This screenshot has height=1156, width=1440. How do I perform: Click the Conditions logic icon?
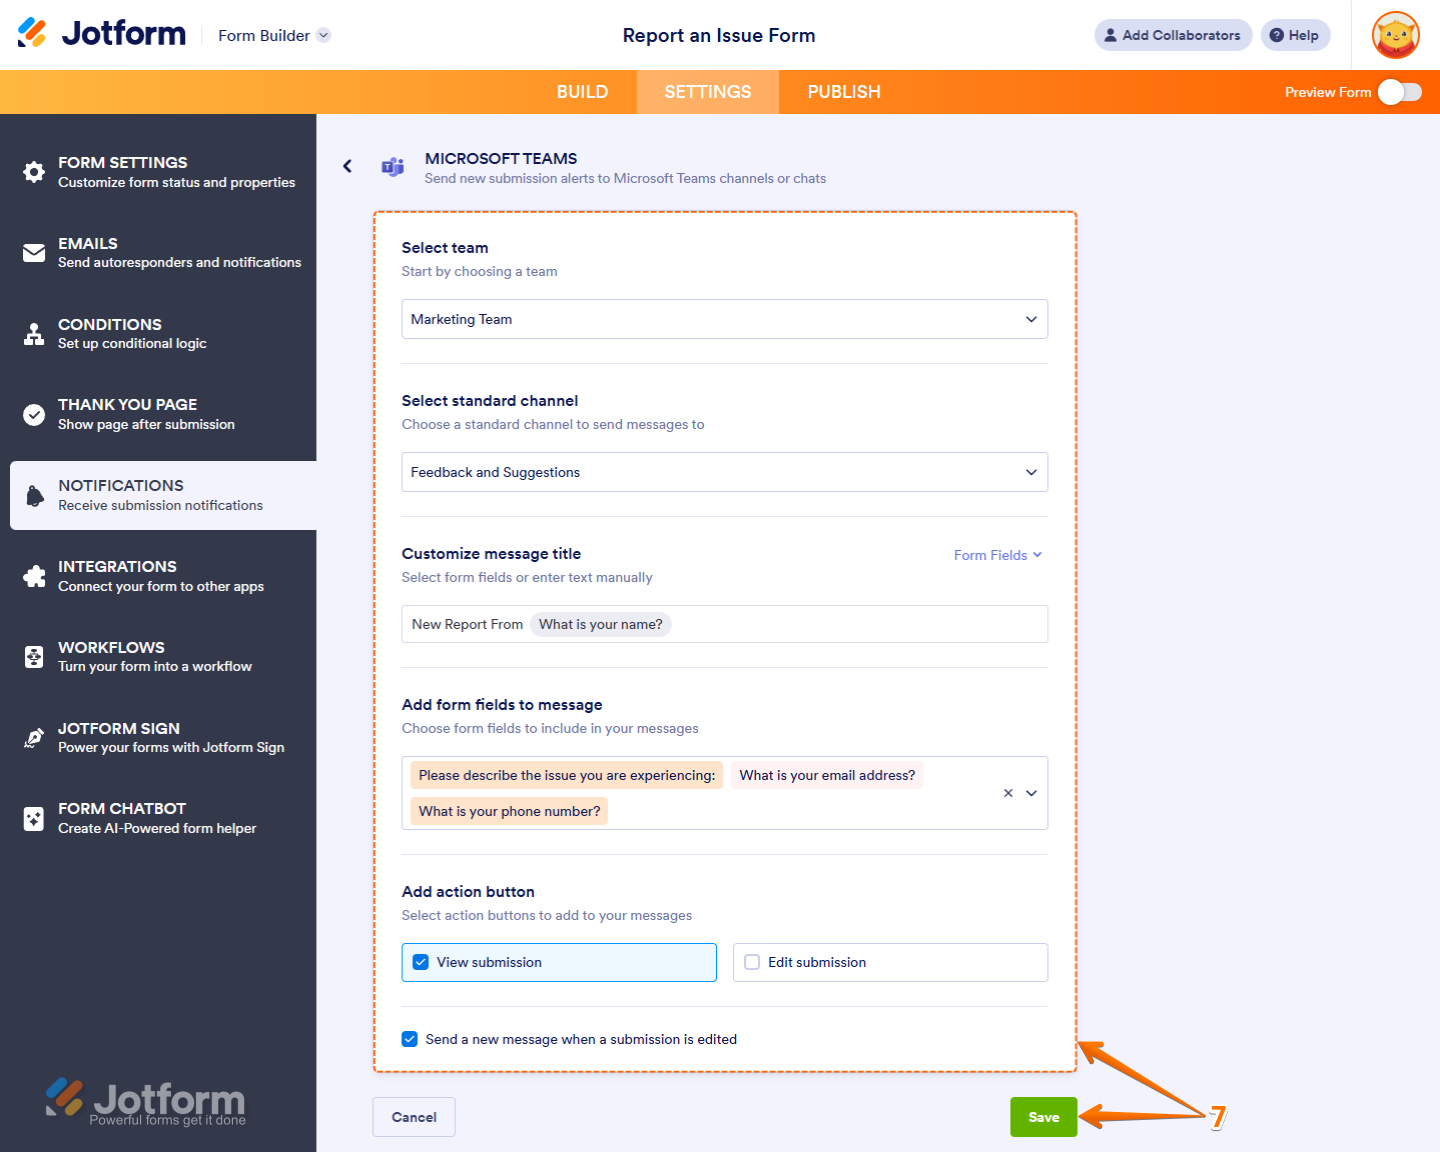tap(34, 333)
